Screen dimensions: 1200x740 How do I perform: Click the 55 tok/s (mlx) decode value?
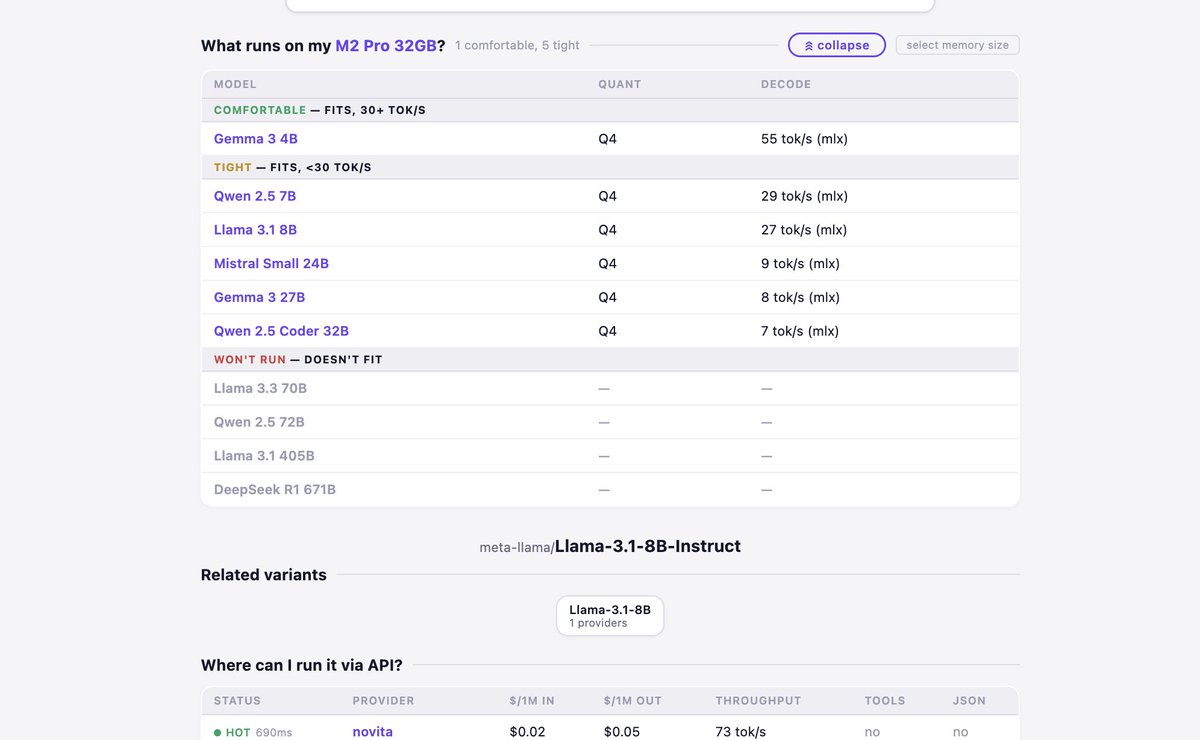[804, 139]
